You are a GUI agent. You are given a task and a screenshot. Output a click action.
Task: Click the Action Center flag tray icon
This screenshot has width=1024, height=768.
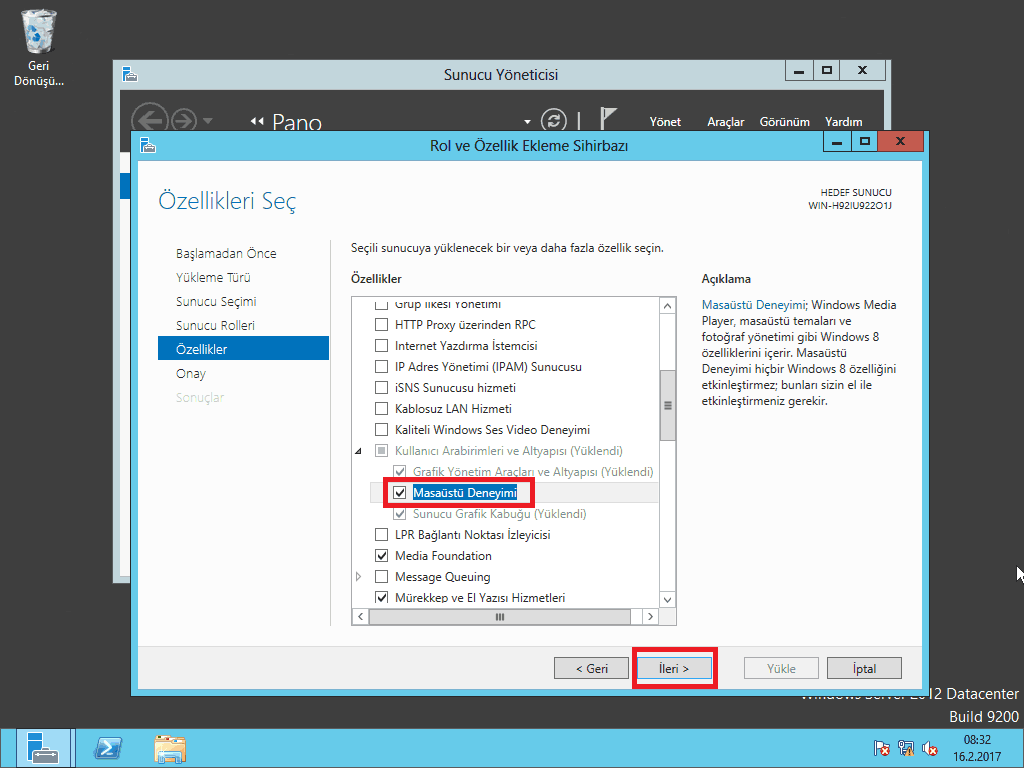coord(881,748)
